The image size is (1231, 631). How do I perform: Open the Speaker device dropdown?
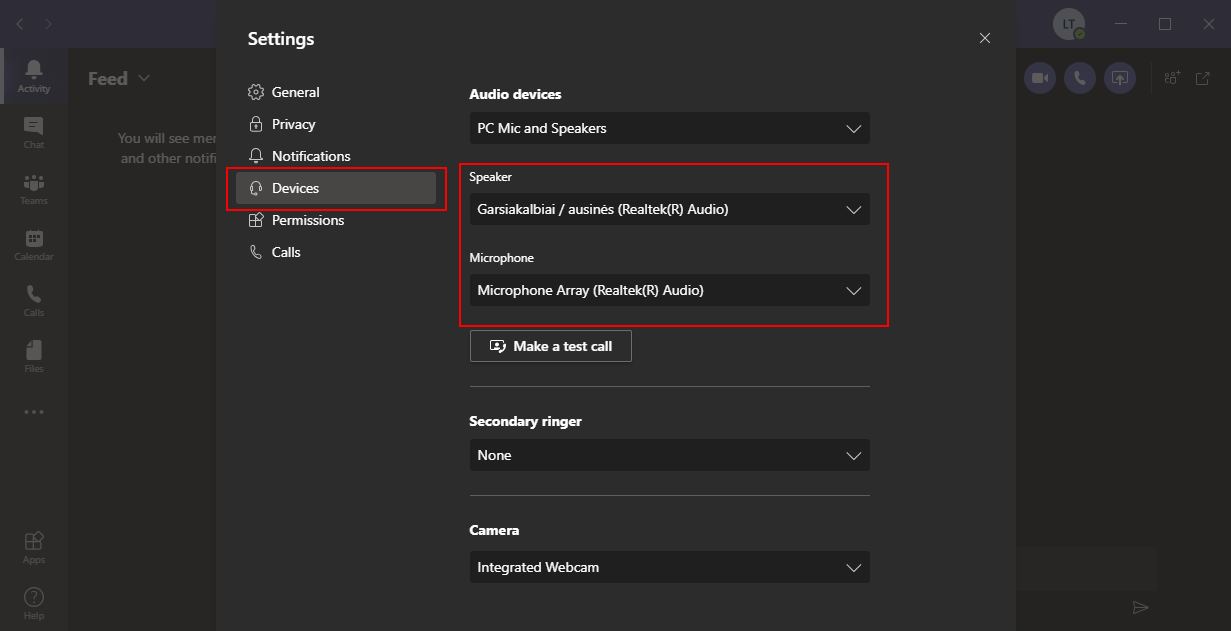(x=669, y=210)
